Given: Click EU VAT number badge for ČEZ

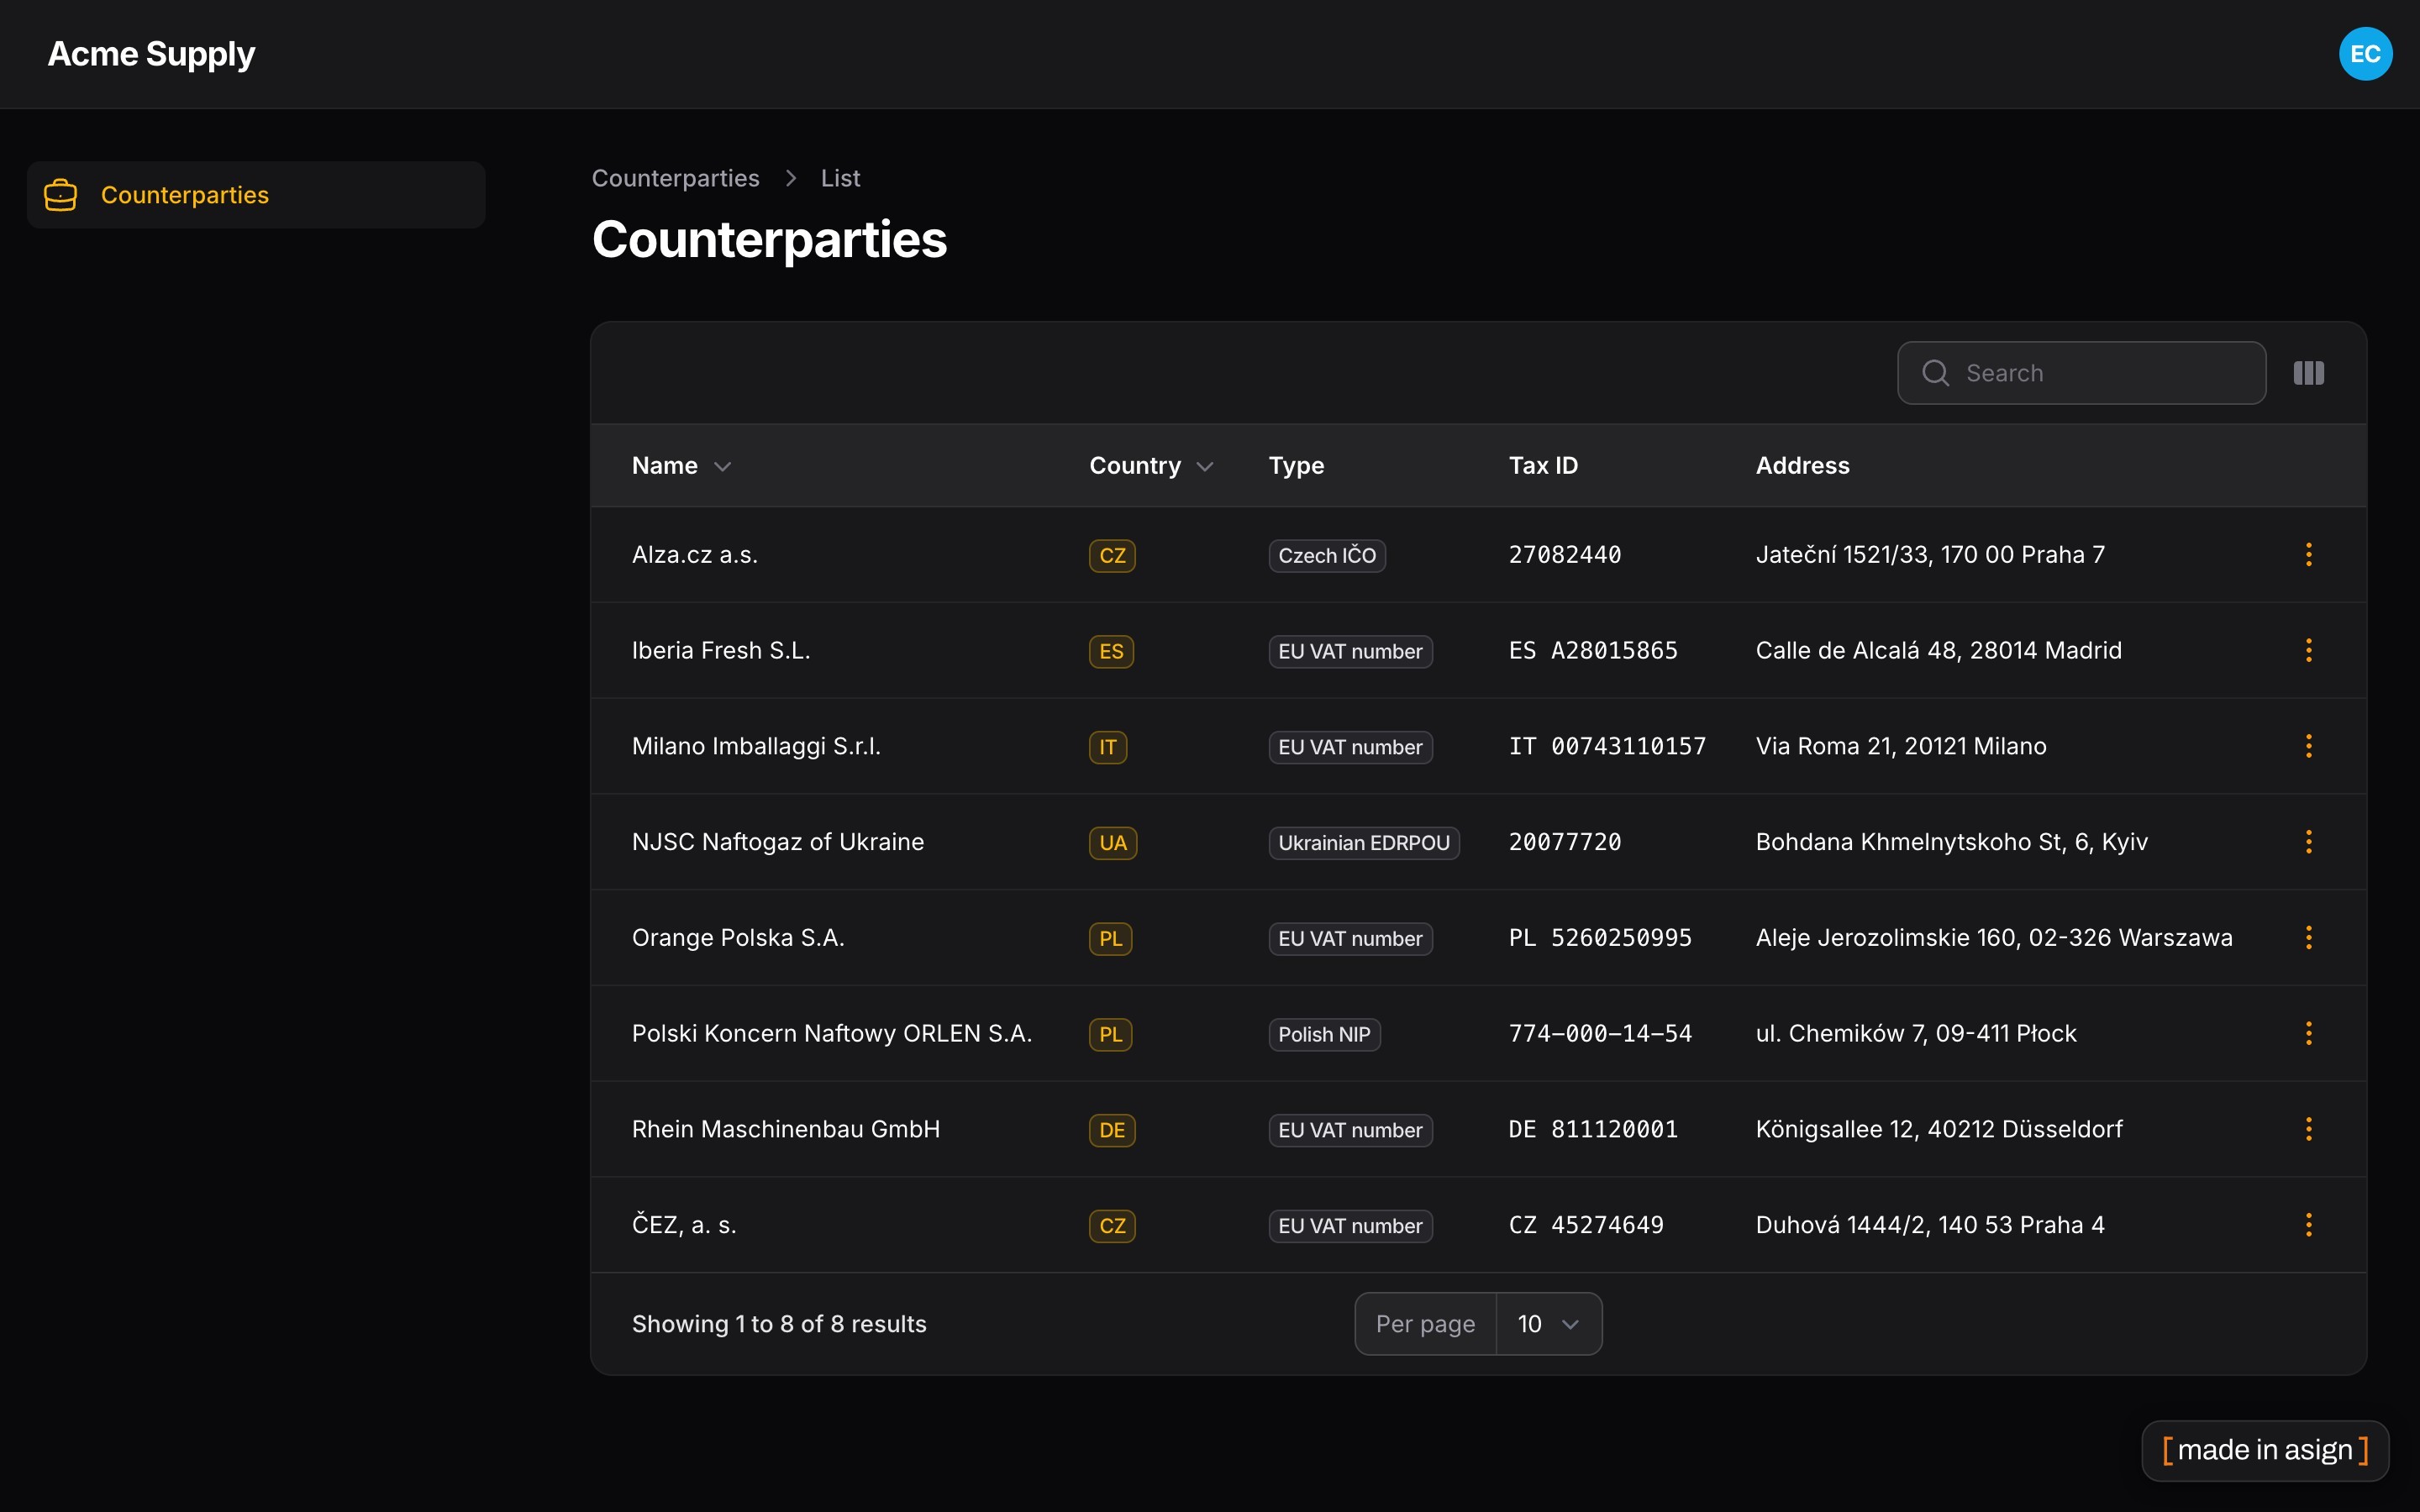Looking at the screenshot, I should click(1350, 1226).
